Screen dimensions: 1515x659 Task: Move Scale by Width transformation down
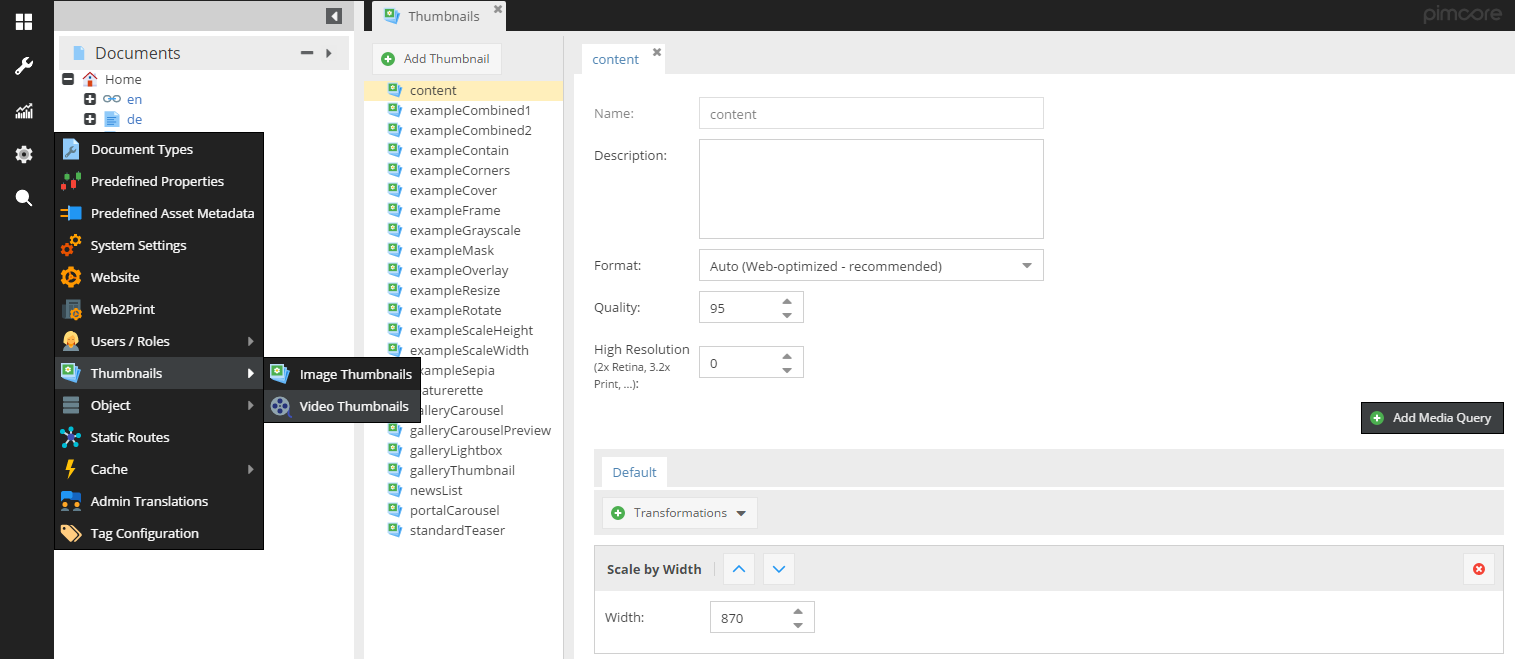(779, 569)
